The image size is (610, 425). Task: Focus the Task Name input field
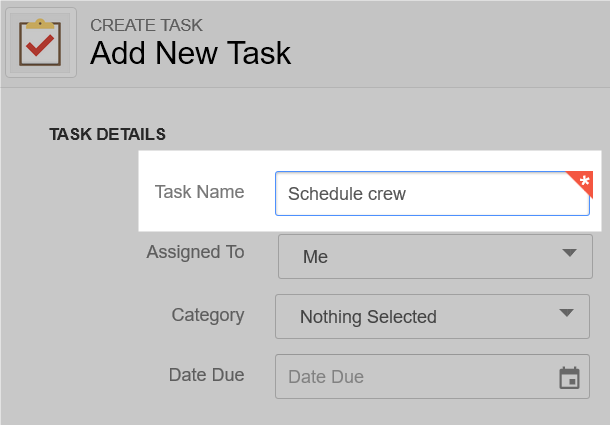432,193
